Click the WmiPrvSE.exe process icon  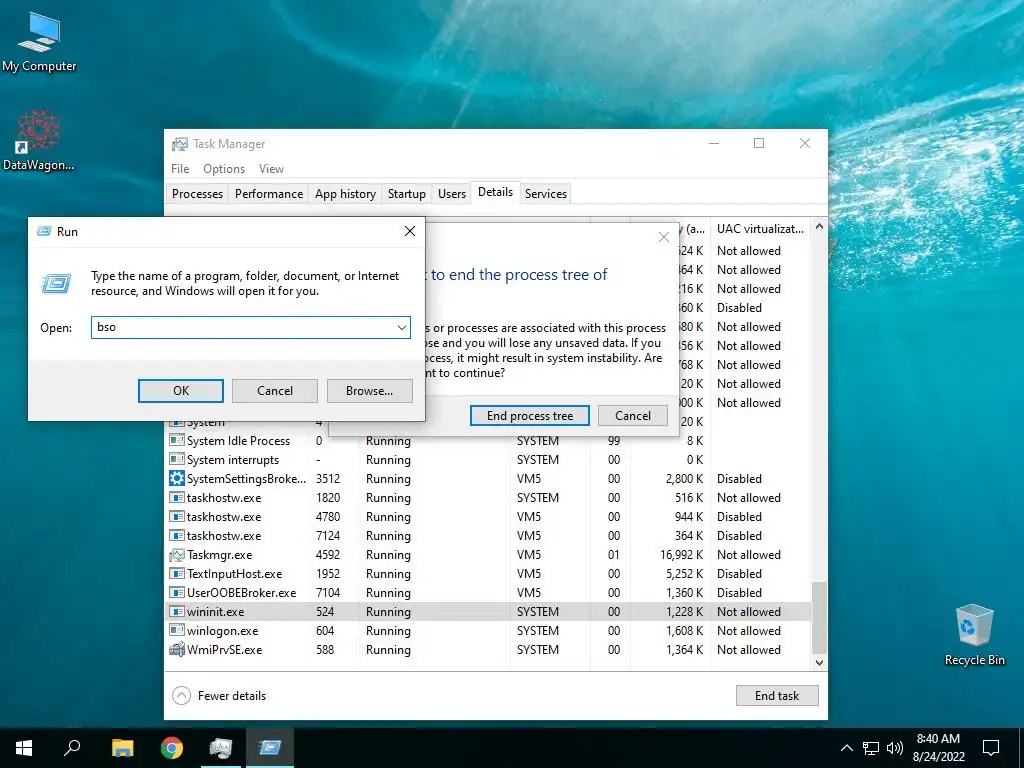(x=176, y=650)
